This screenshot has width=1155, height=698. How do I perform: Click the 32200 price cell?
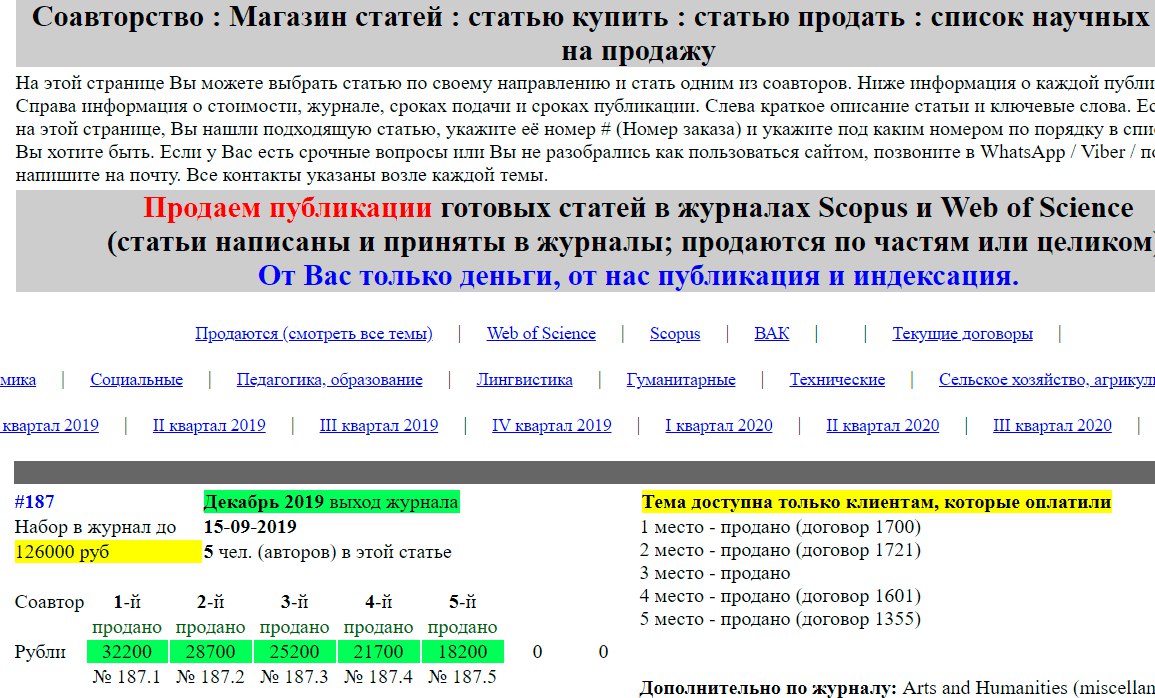[127, 652]
